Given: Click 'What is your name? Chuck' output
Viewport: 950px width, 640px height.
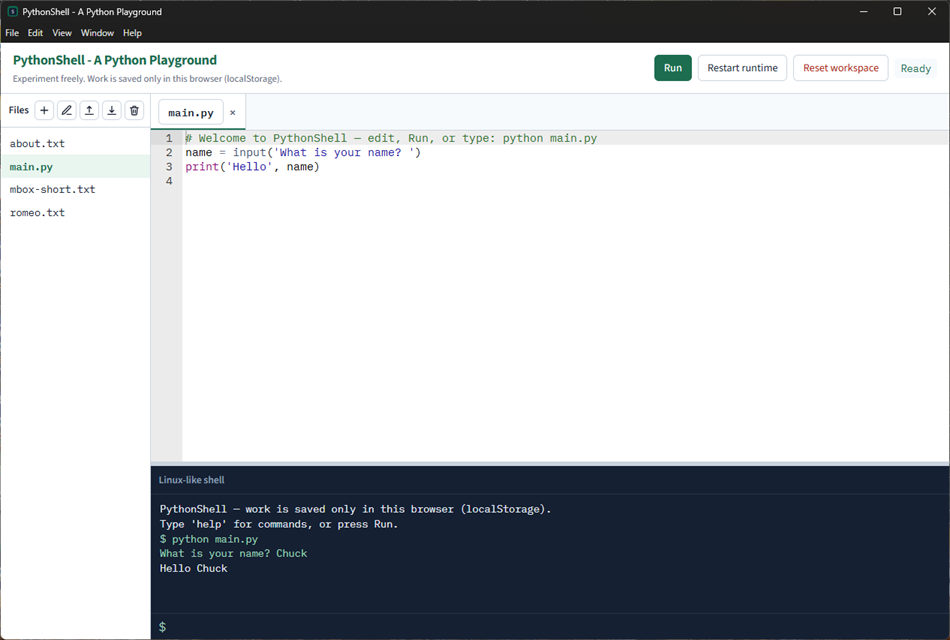Looking at the screenshot, I should pyautogui.click(x=233, y=553).
